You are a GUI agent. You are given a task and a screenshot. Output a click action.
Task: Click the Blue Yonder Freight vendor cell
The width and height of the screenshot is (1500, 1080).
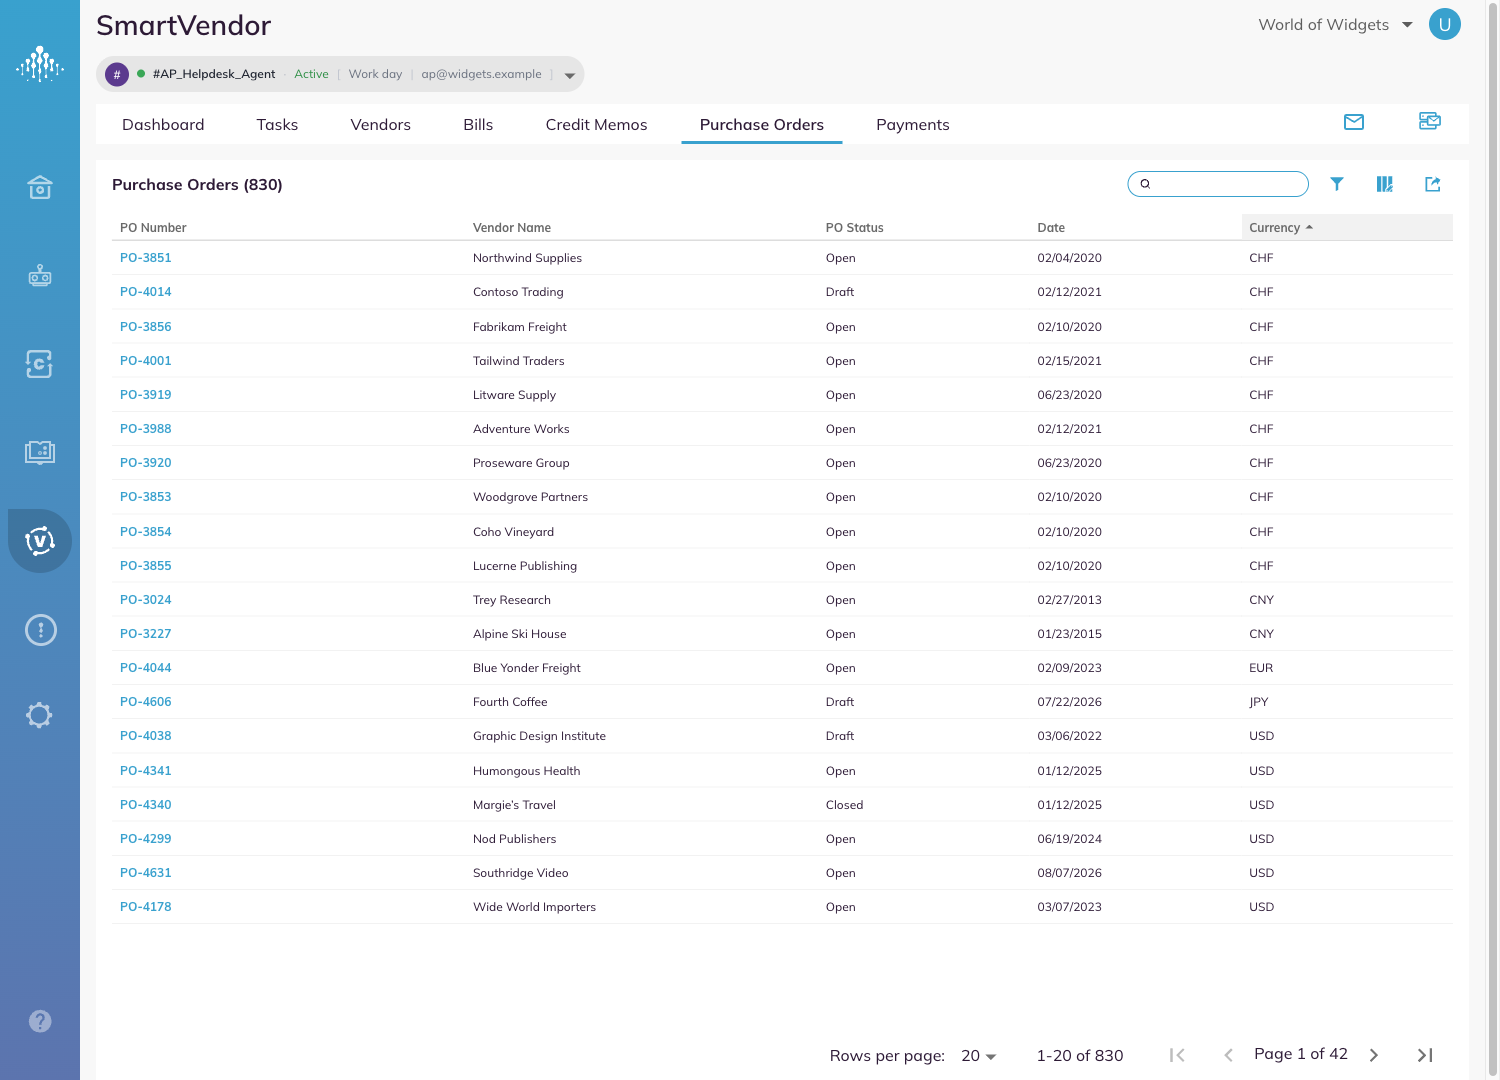point(527,668)
